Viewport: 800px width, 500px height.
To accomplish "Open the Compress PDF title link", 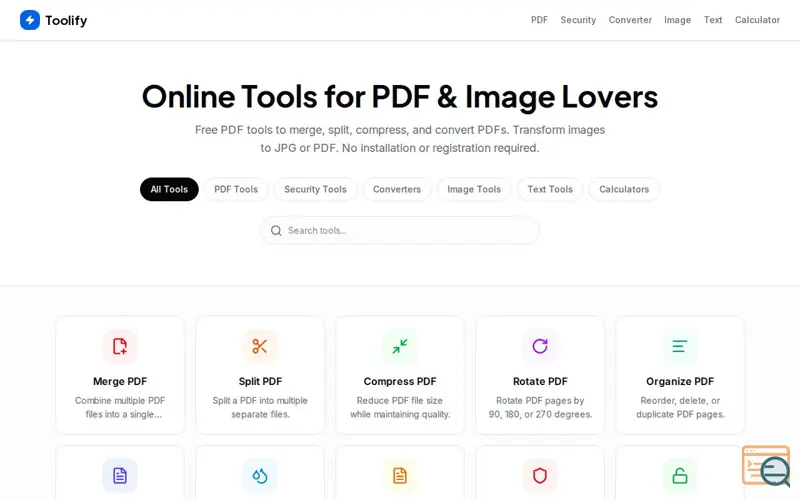I will pyautogui.click(x=400, y=381).
